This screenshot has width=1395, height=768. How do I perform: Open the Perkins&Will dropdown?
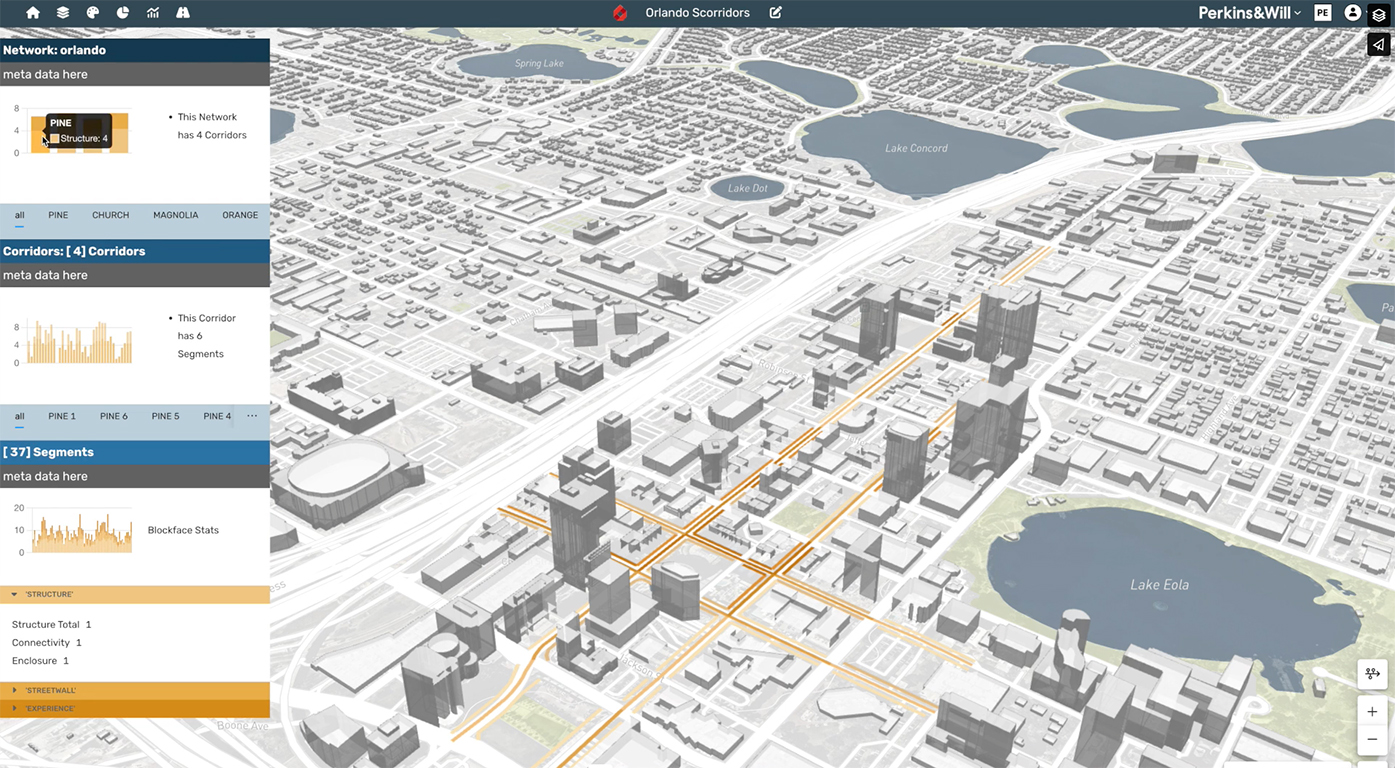coord(1249,13)
